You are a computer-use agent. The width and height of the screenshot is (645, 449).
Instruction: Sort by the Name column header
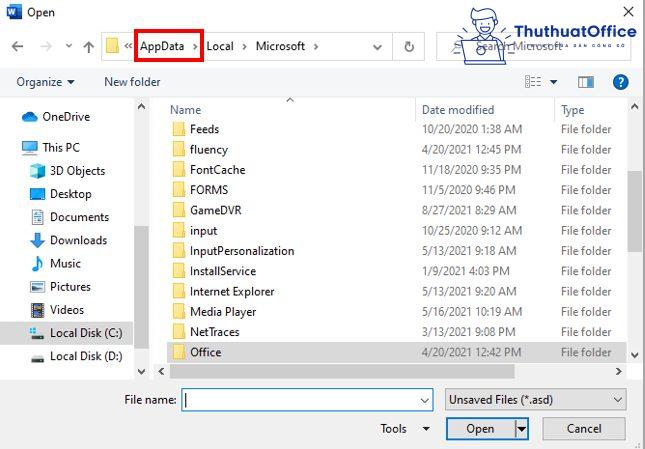[186, 110]
